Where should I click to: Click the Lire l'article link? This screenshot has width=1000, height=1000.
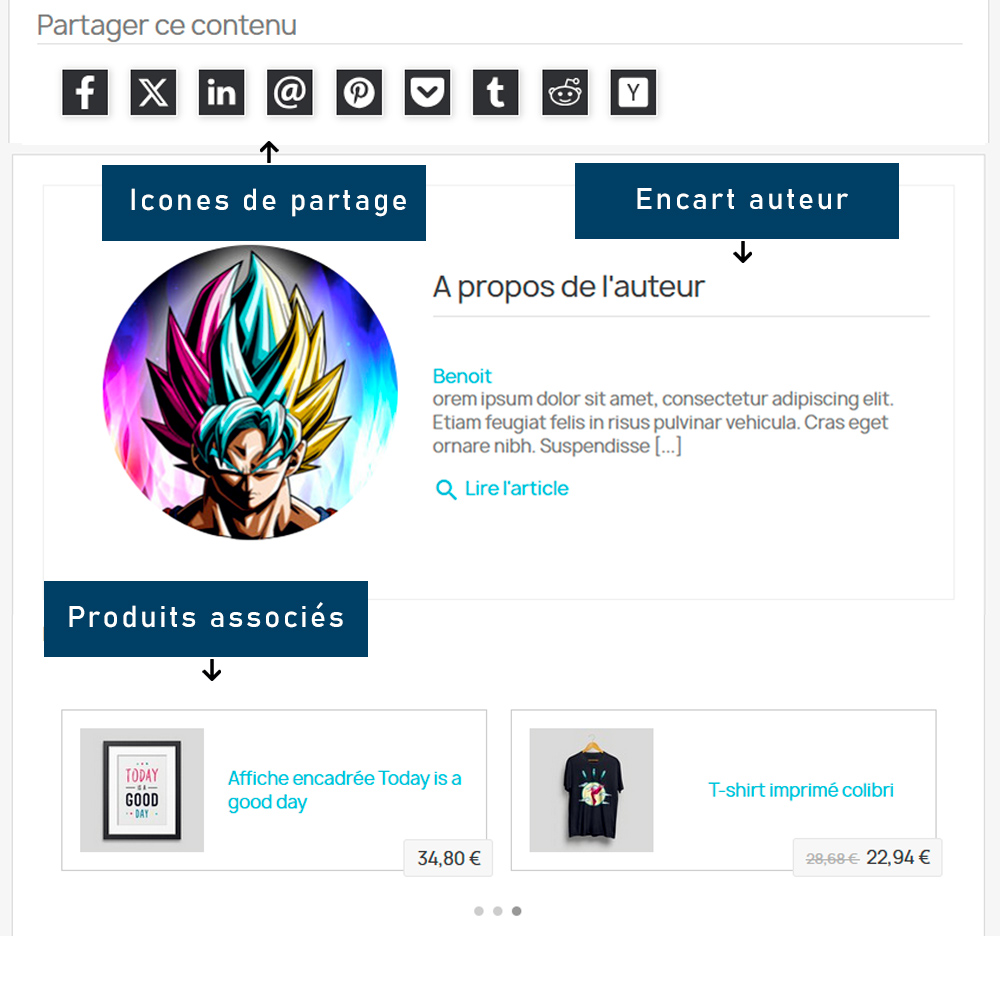coord(517,489)
